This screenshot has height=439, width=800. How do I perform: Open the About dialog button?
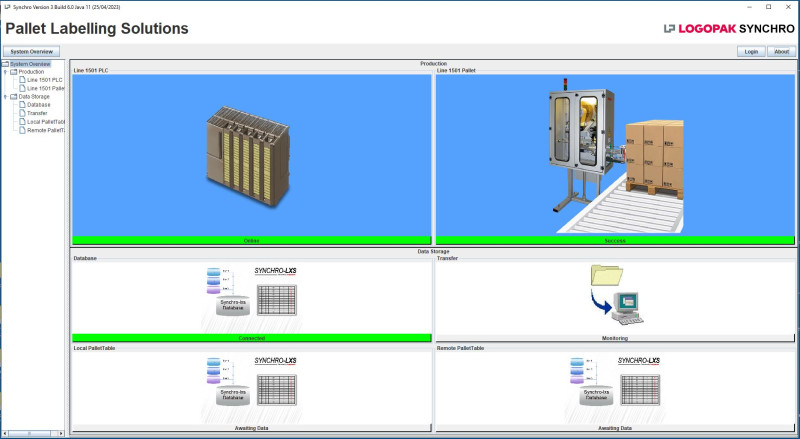point(782,51)
